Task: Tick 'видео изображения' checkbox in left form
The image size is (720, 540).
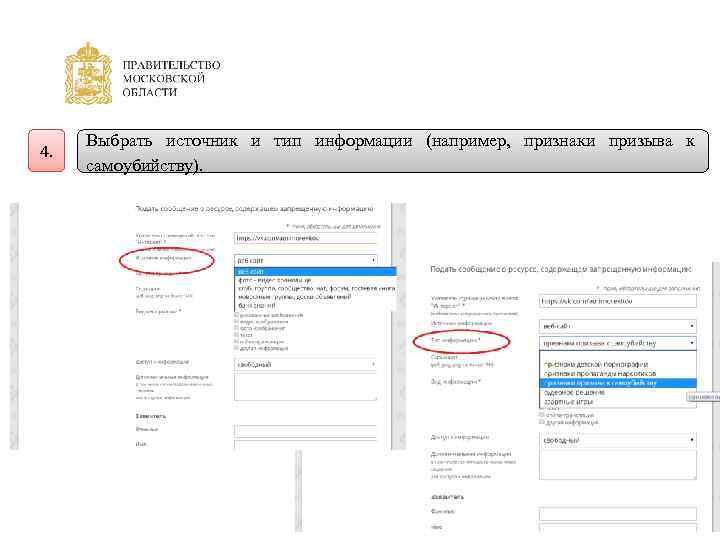Action: click(x=236, y=322)
